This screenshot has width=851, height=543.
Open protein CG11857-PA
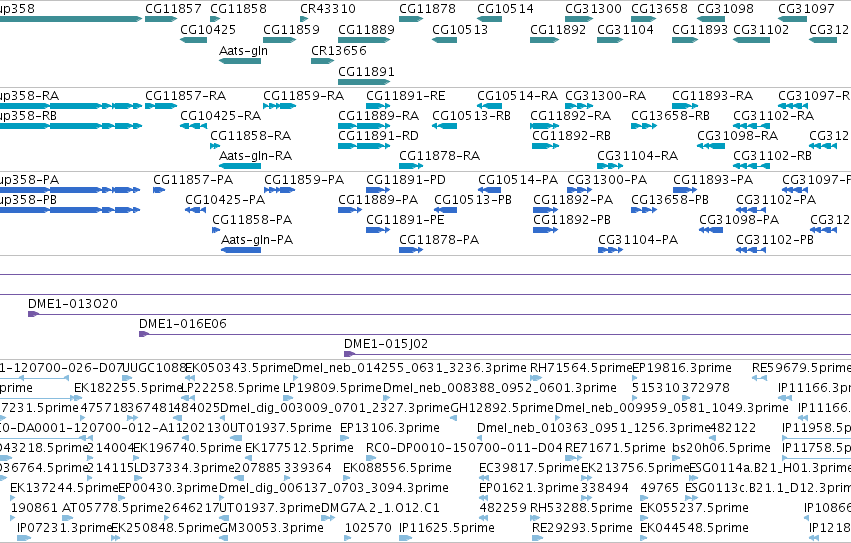click(193, 180)
